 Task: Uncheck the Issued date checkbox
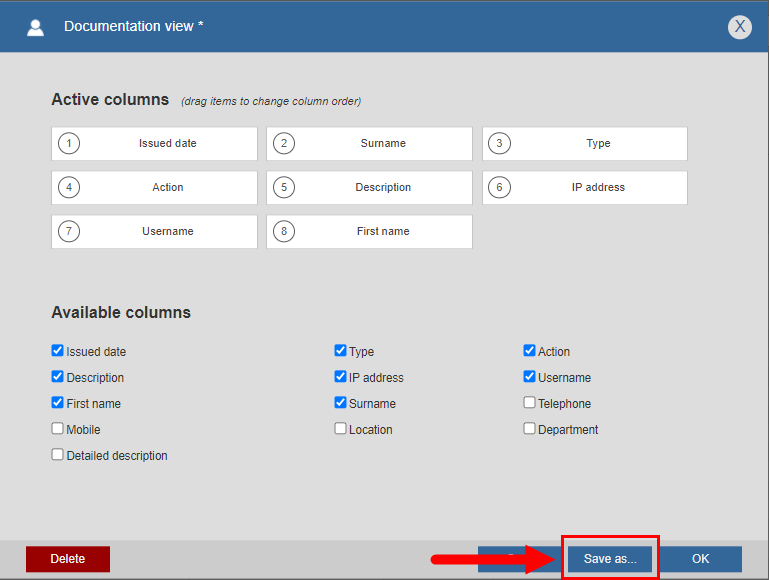57,350
